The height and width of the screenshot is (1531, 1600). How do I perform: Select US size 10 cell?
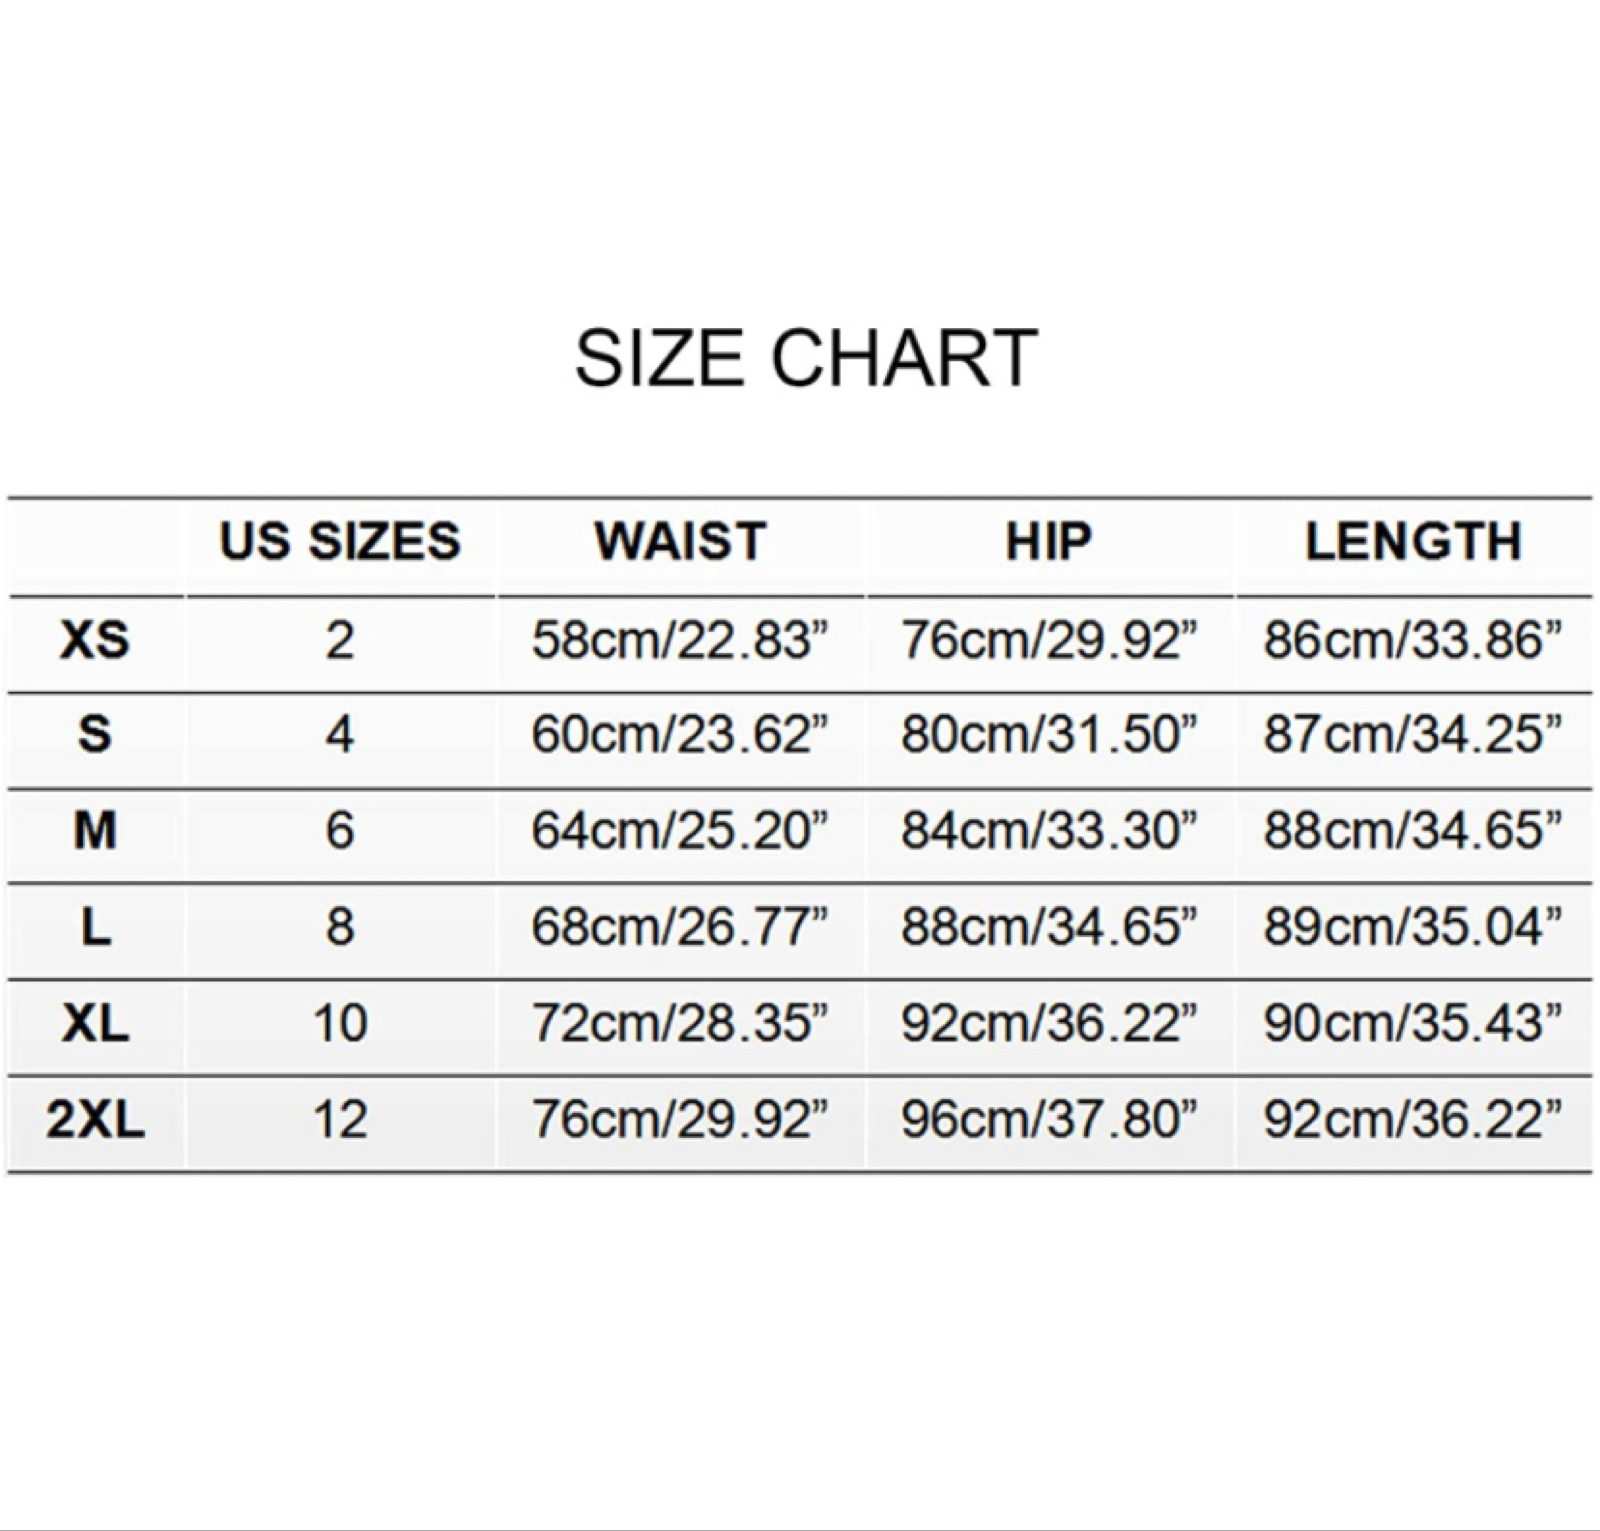[x=340, y=1023]
